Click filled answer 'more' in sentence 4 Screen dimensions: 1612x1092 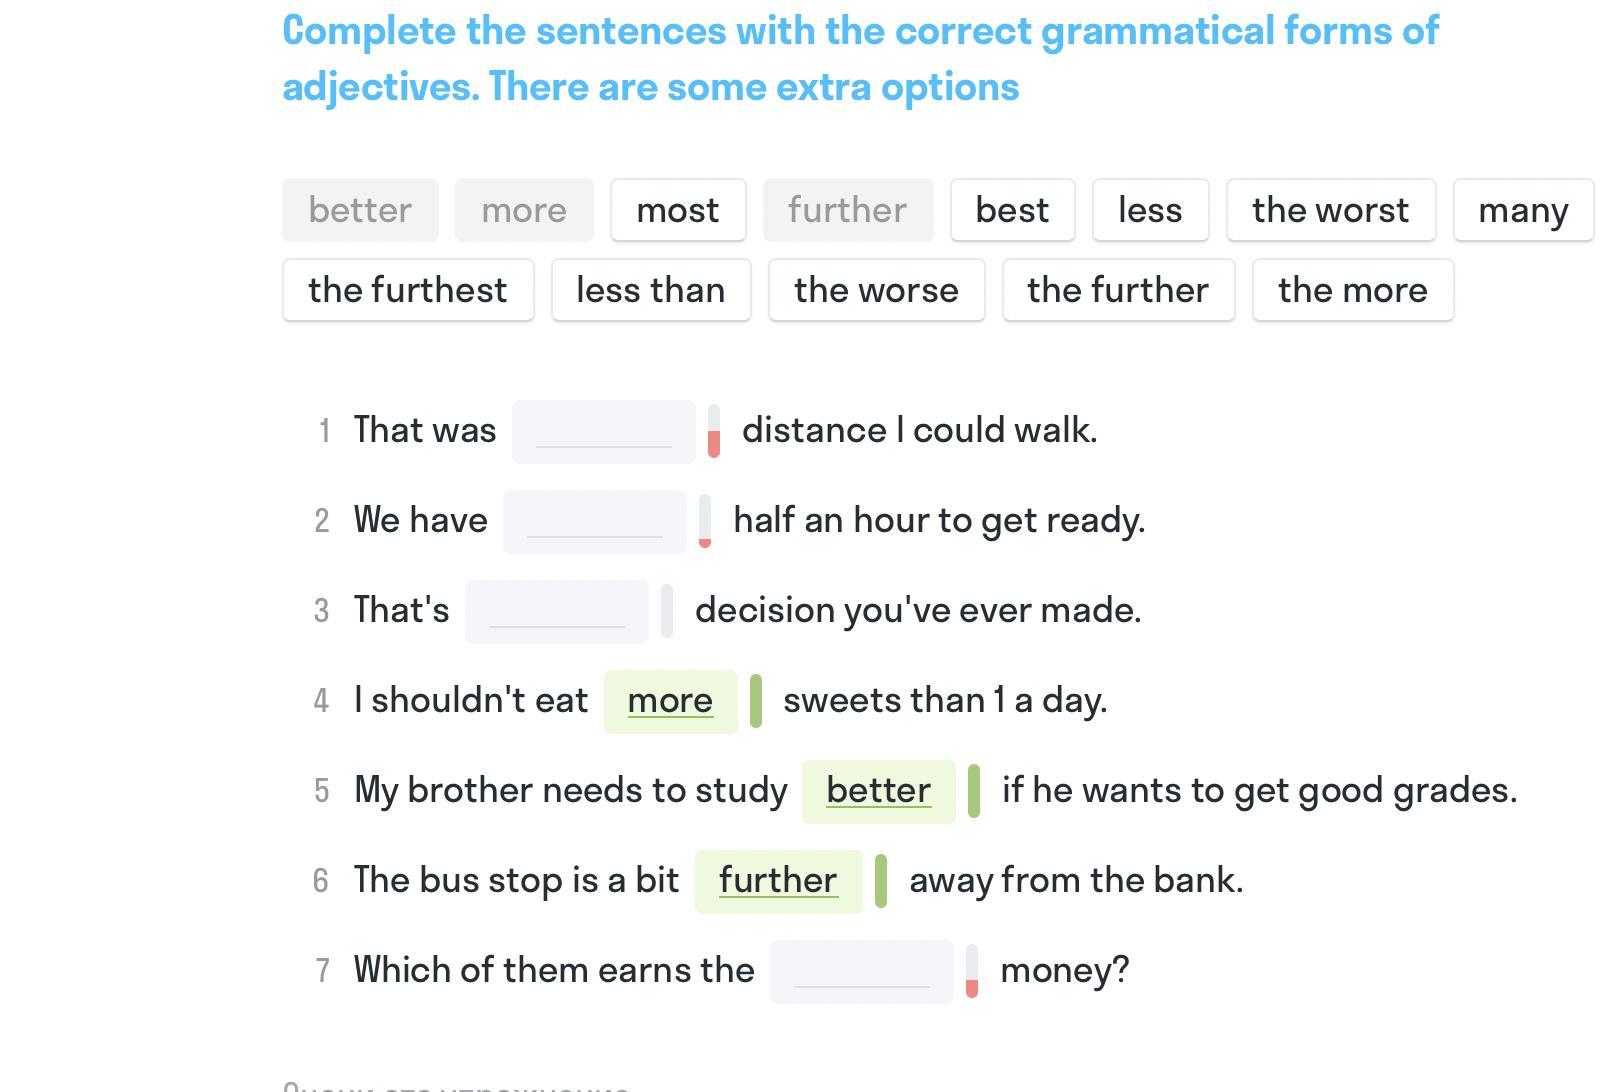click(670, 701)
